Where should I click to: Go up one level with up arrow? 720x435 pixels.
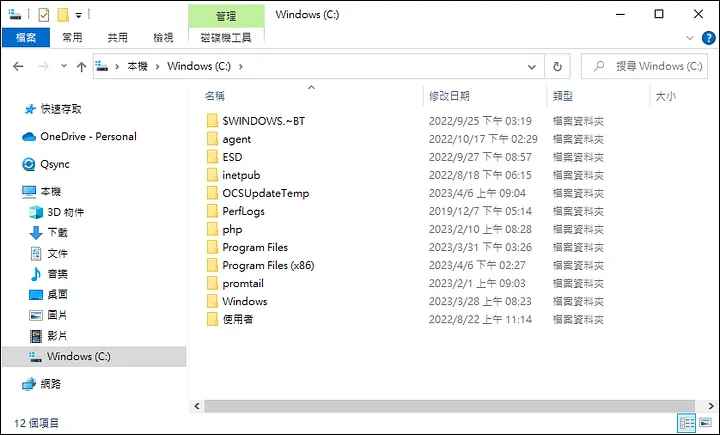(x=81, y=67)
